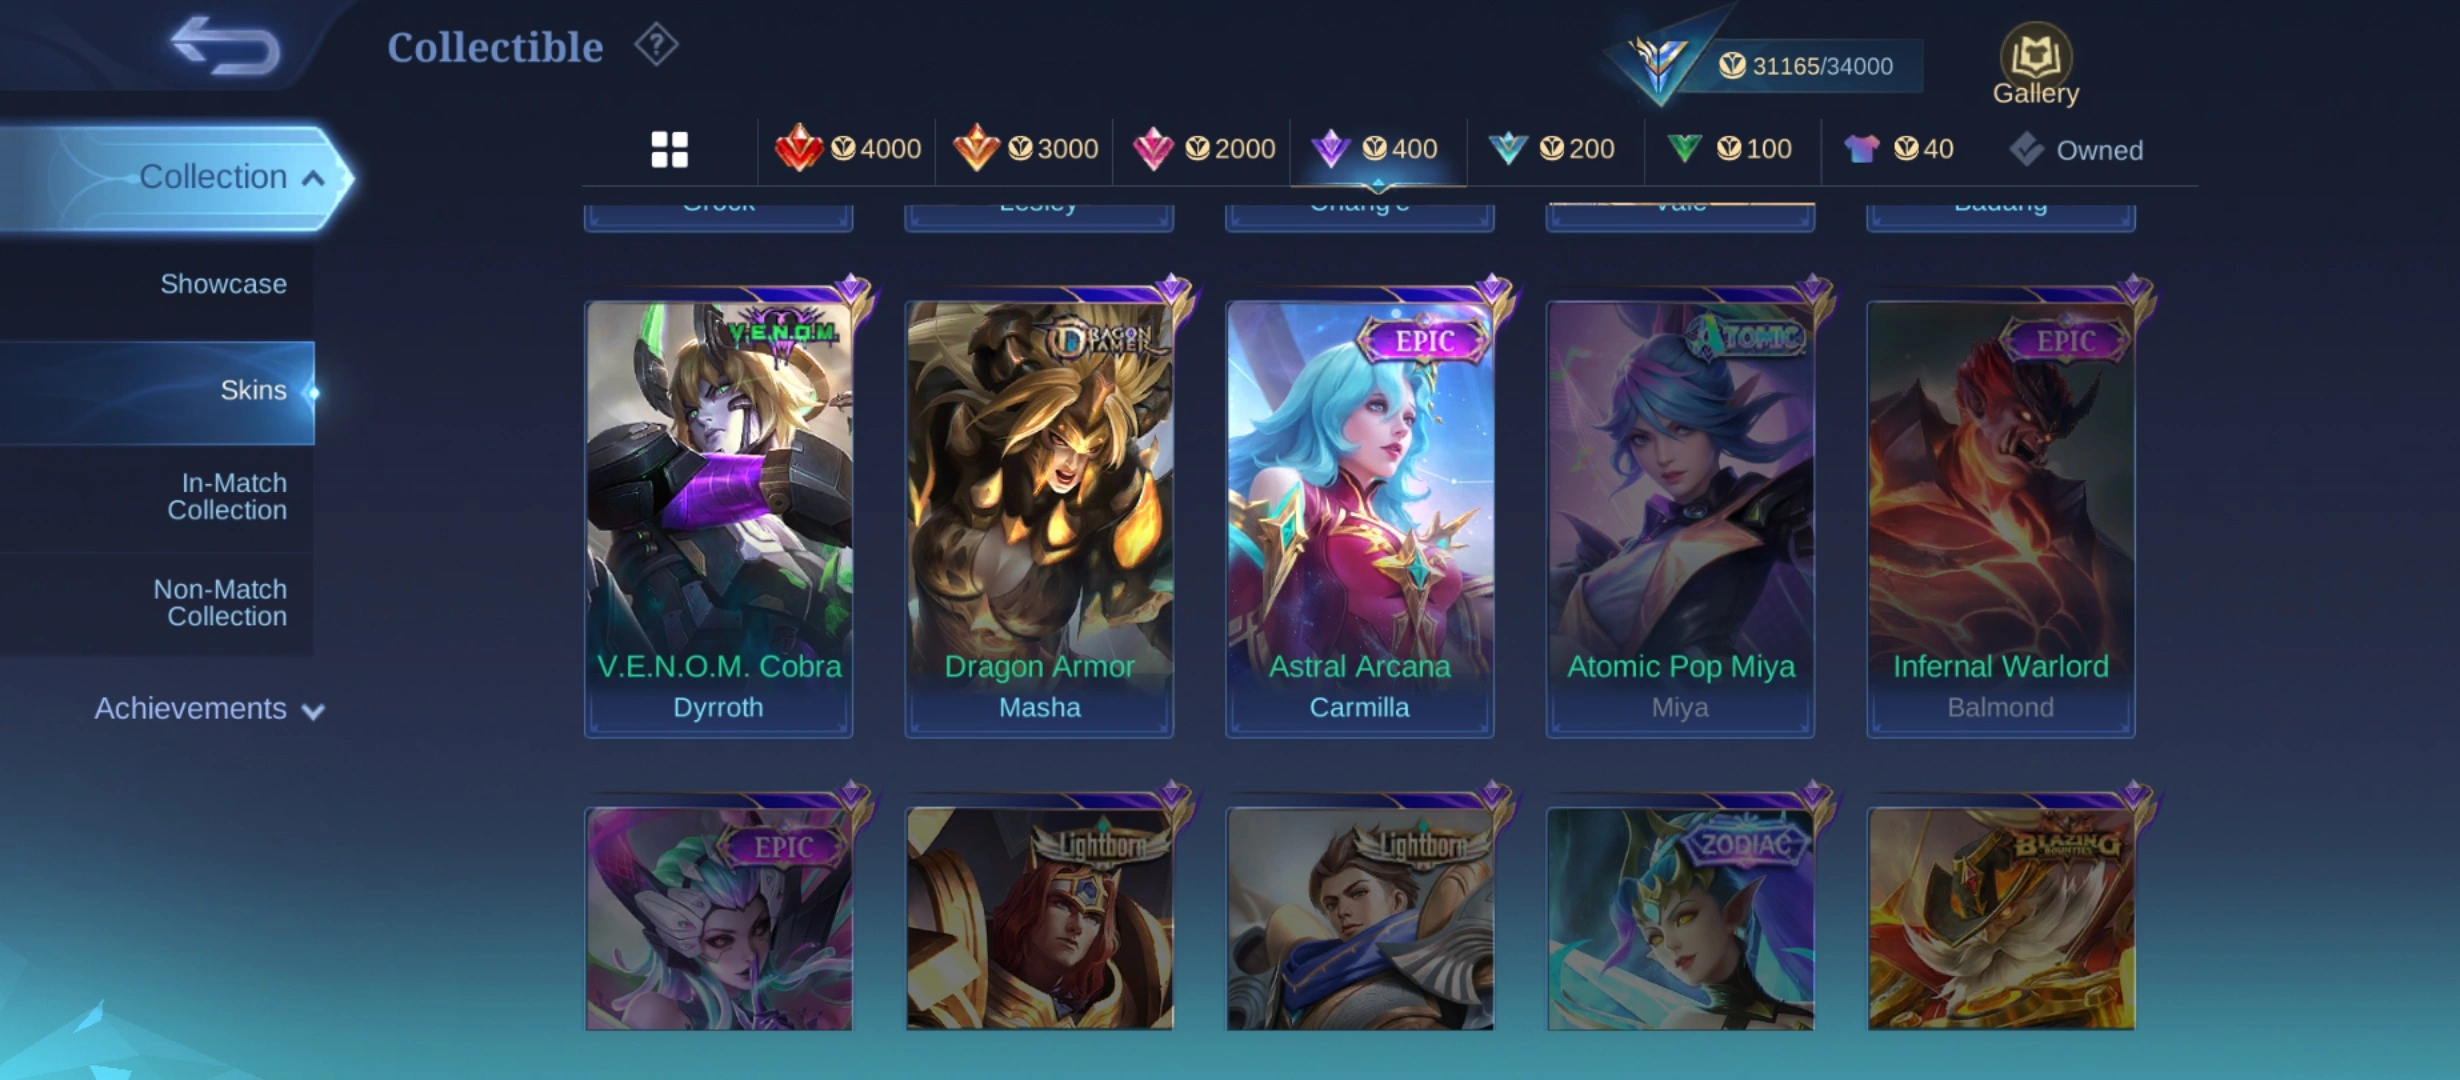
Task: Open the Non-Match Collection tab
Action: coord(220,603)
